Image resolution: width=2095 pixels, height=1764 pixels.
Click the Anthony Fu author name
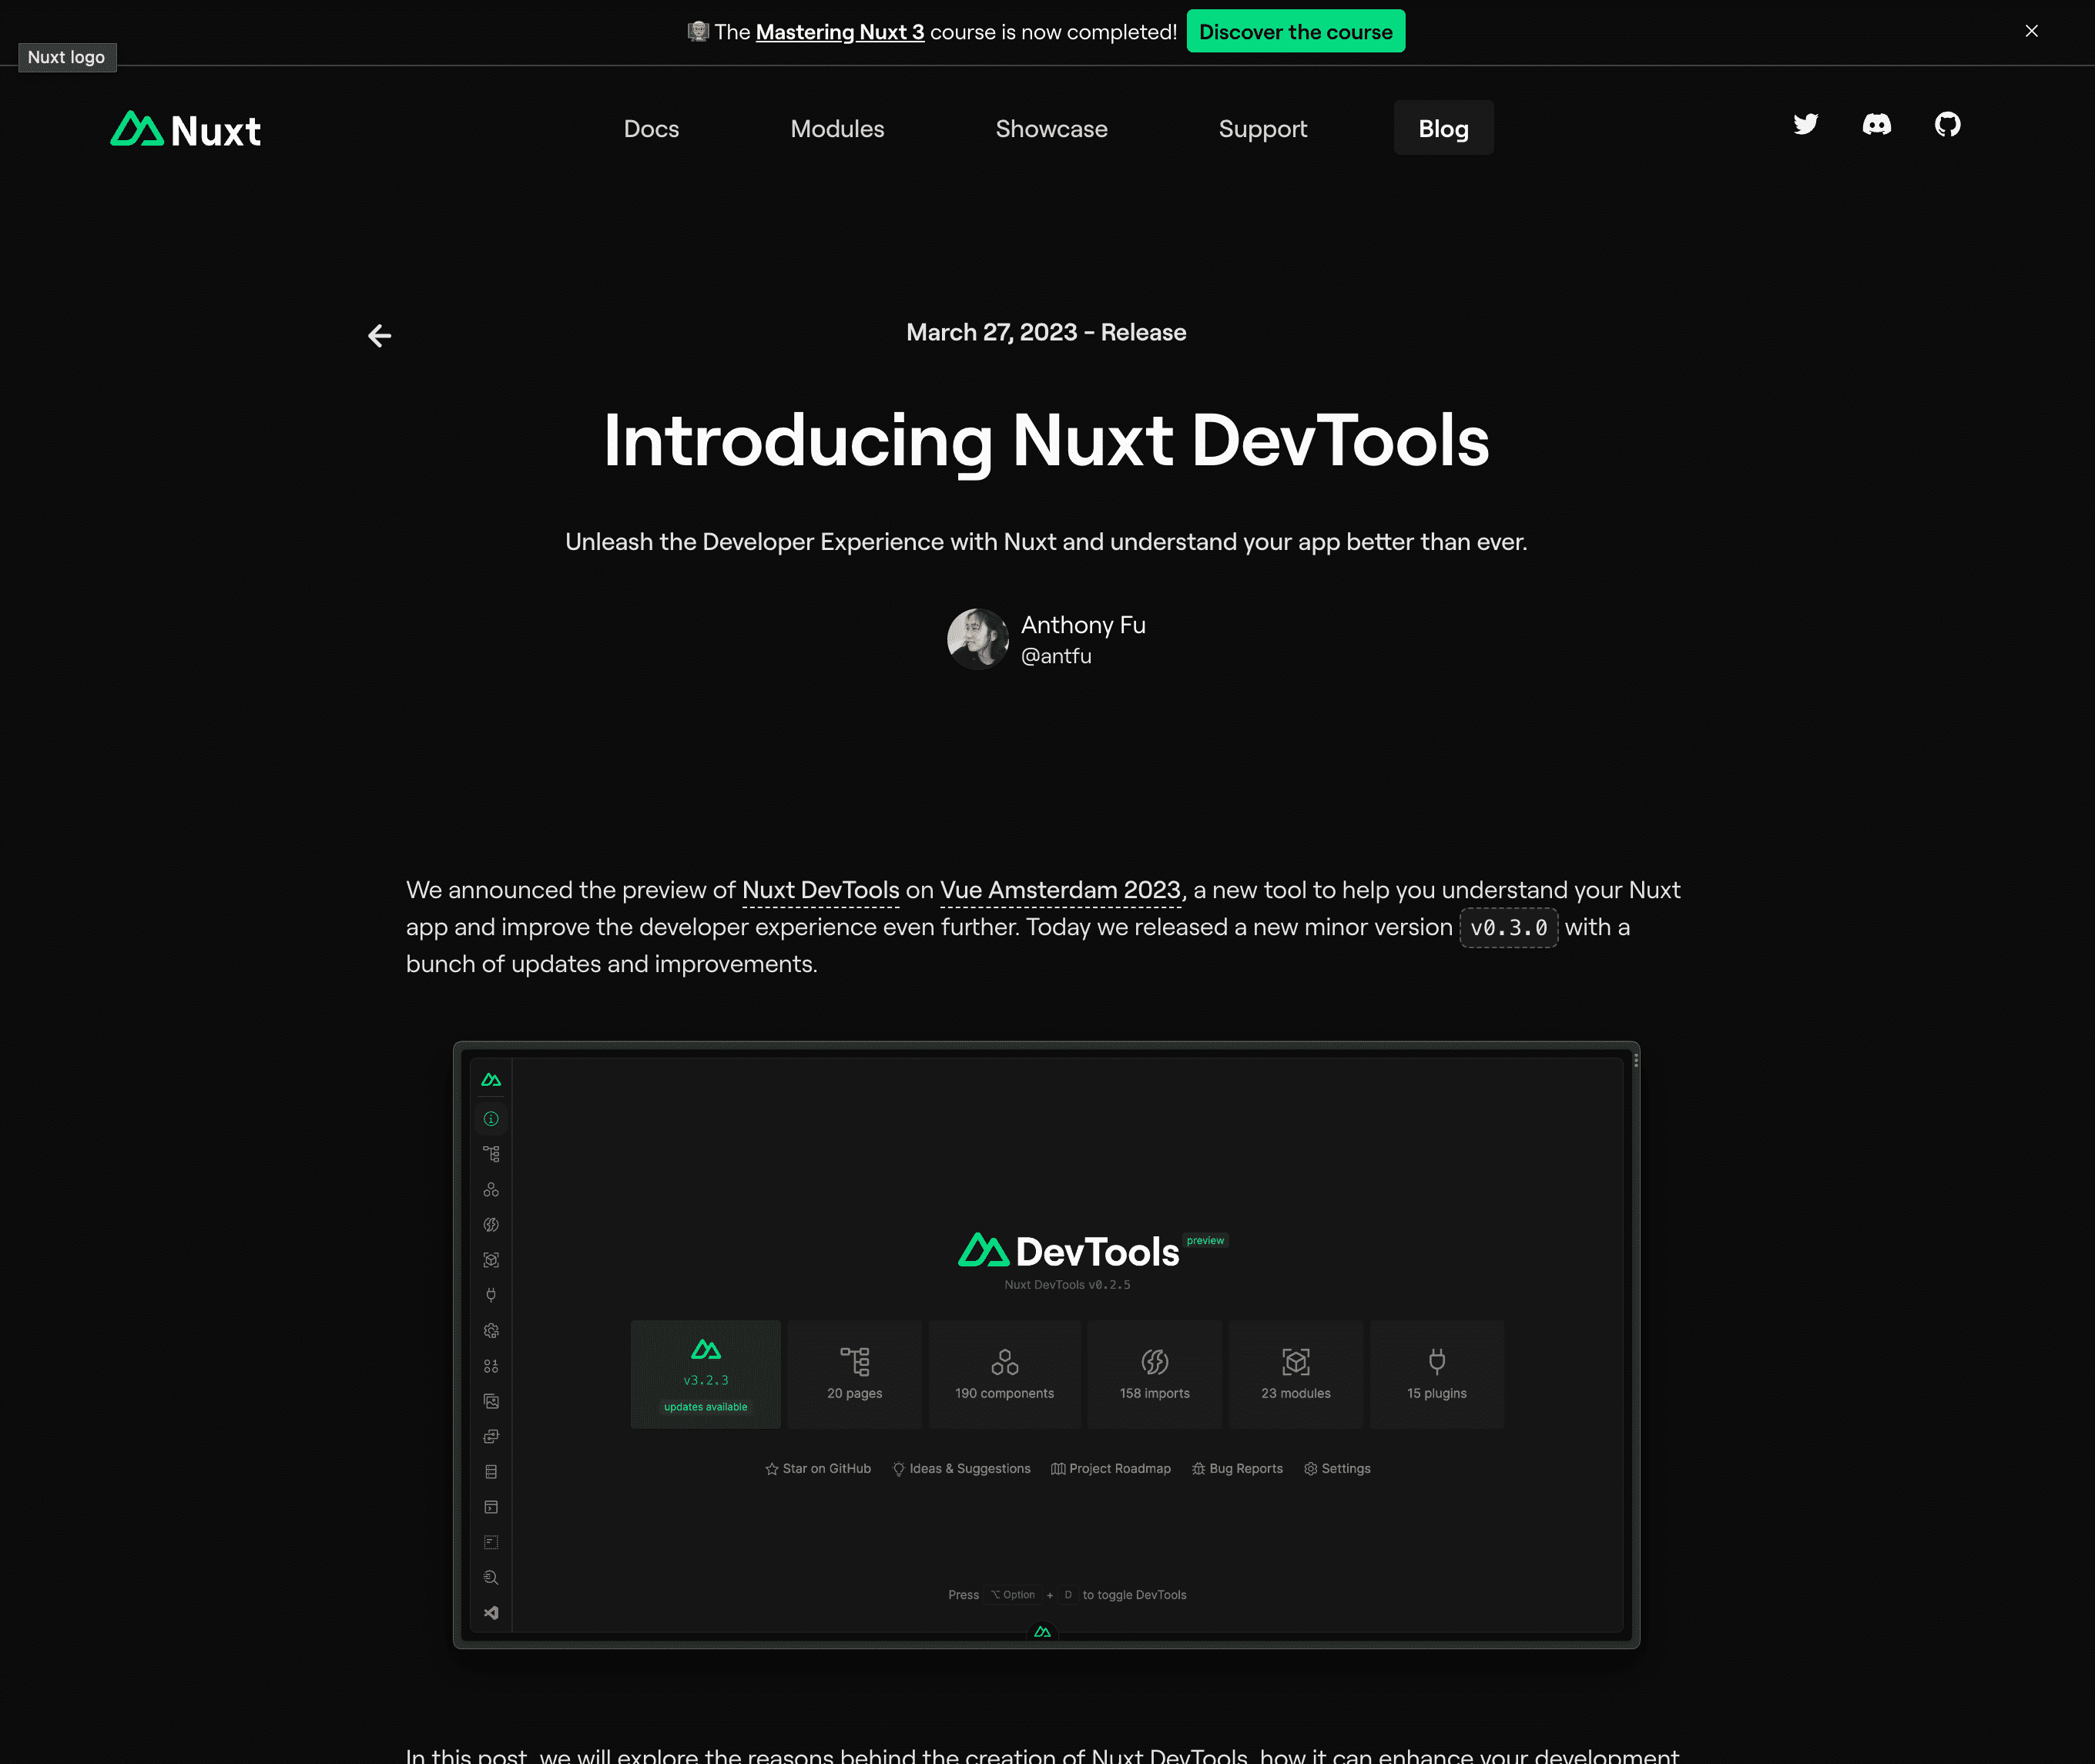tap(1083, 625)
